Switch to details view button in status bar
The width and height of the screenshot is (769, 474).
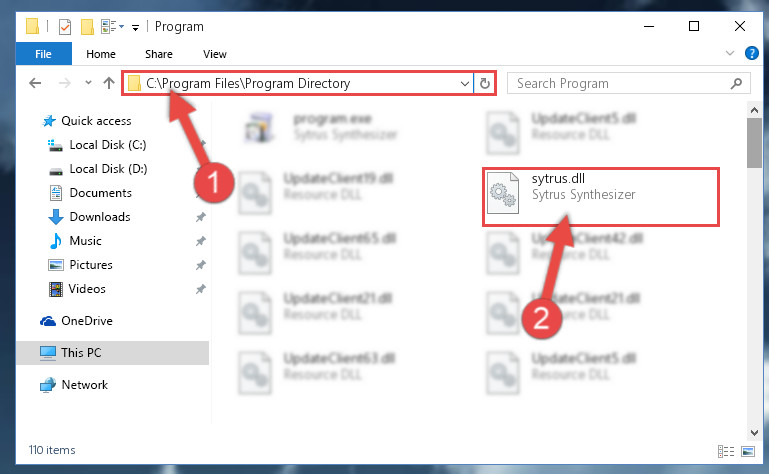pyautogui.click(x=726, y=451)
